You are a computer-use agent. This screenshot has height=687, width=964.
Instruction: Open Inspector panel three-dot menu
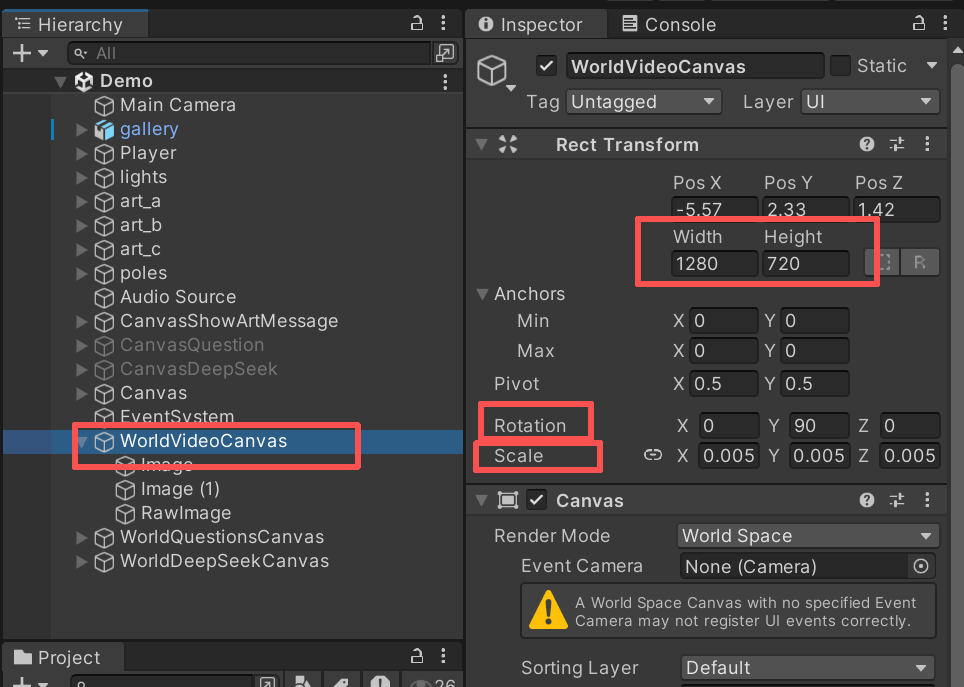pos(945,23)
